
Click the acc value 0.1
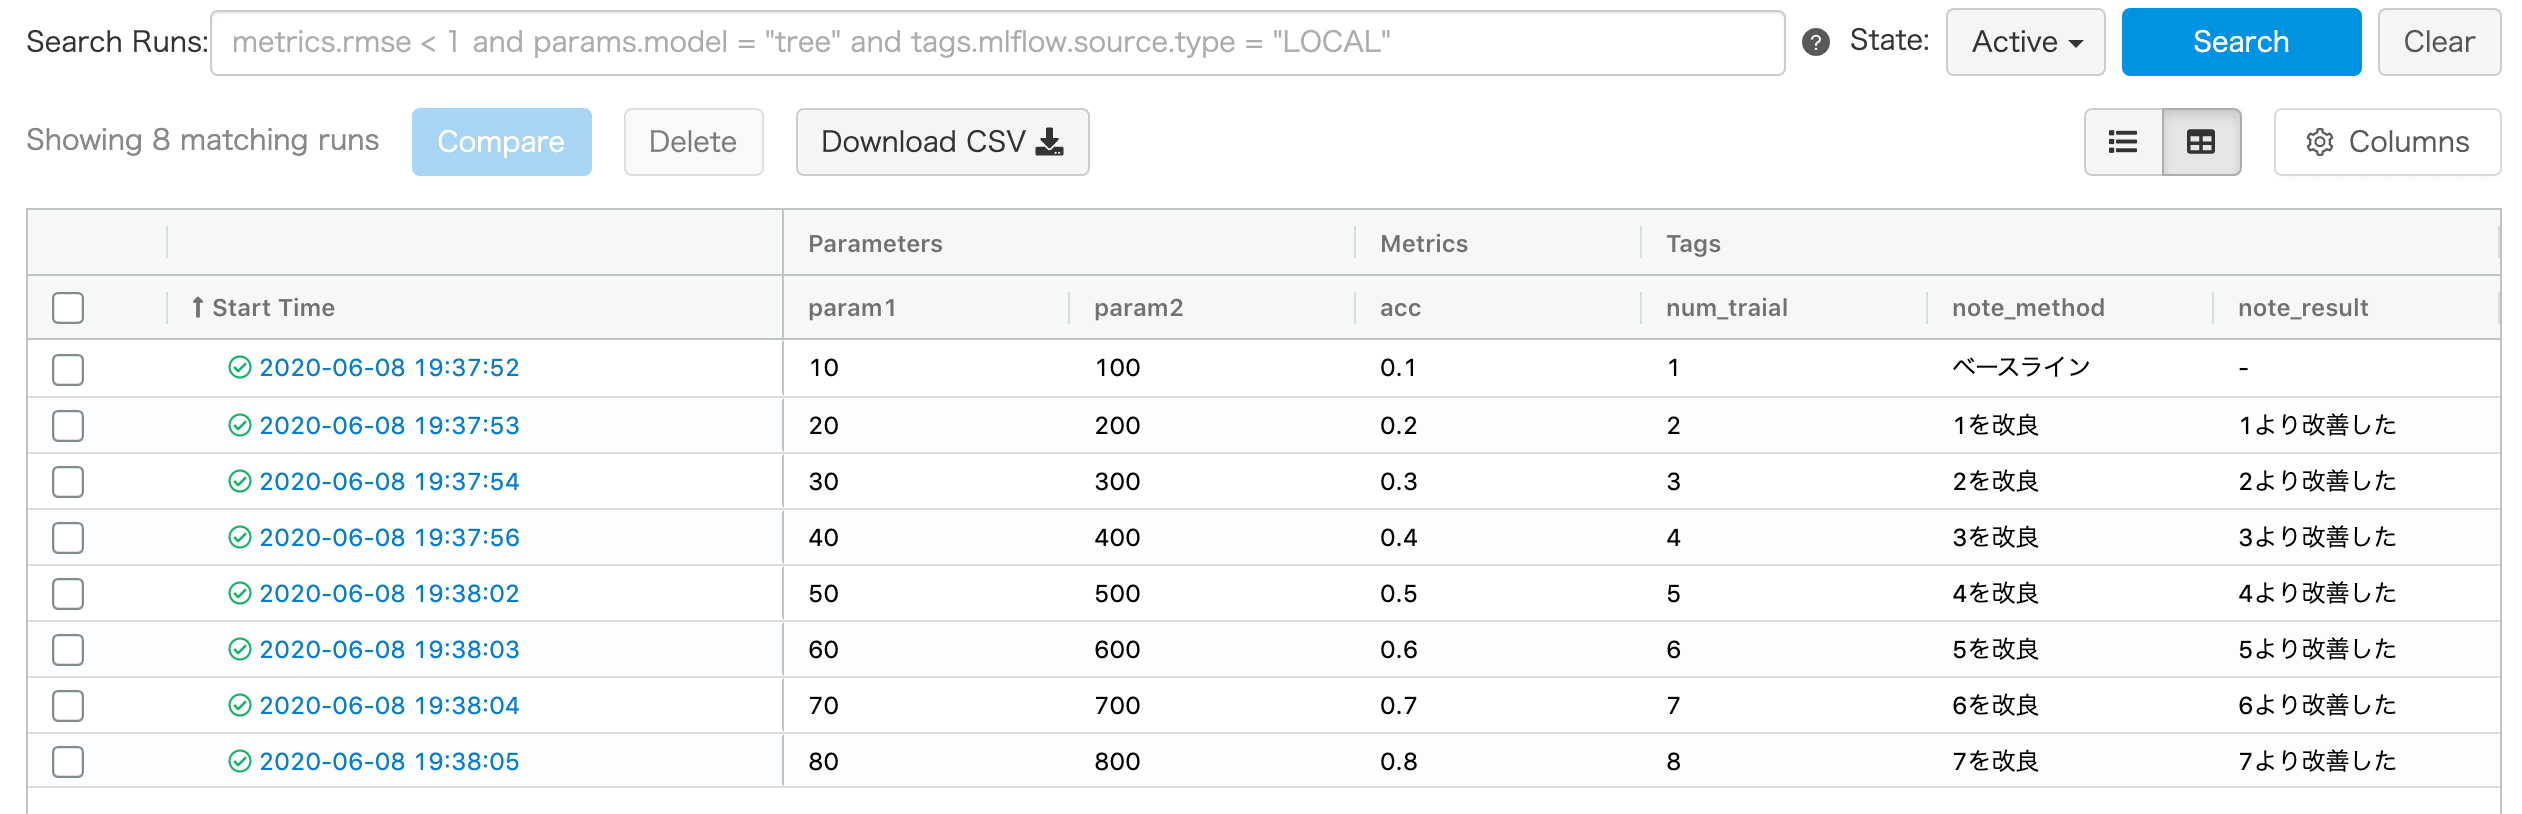[1398, 367]
